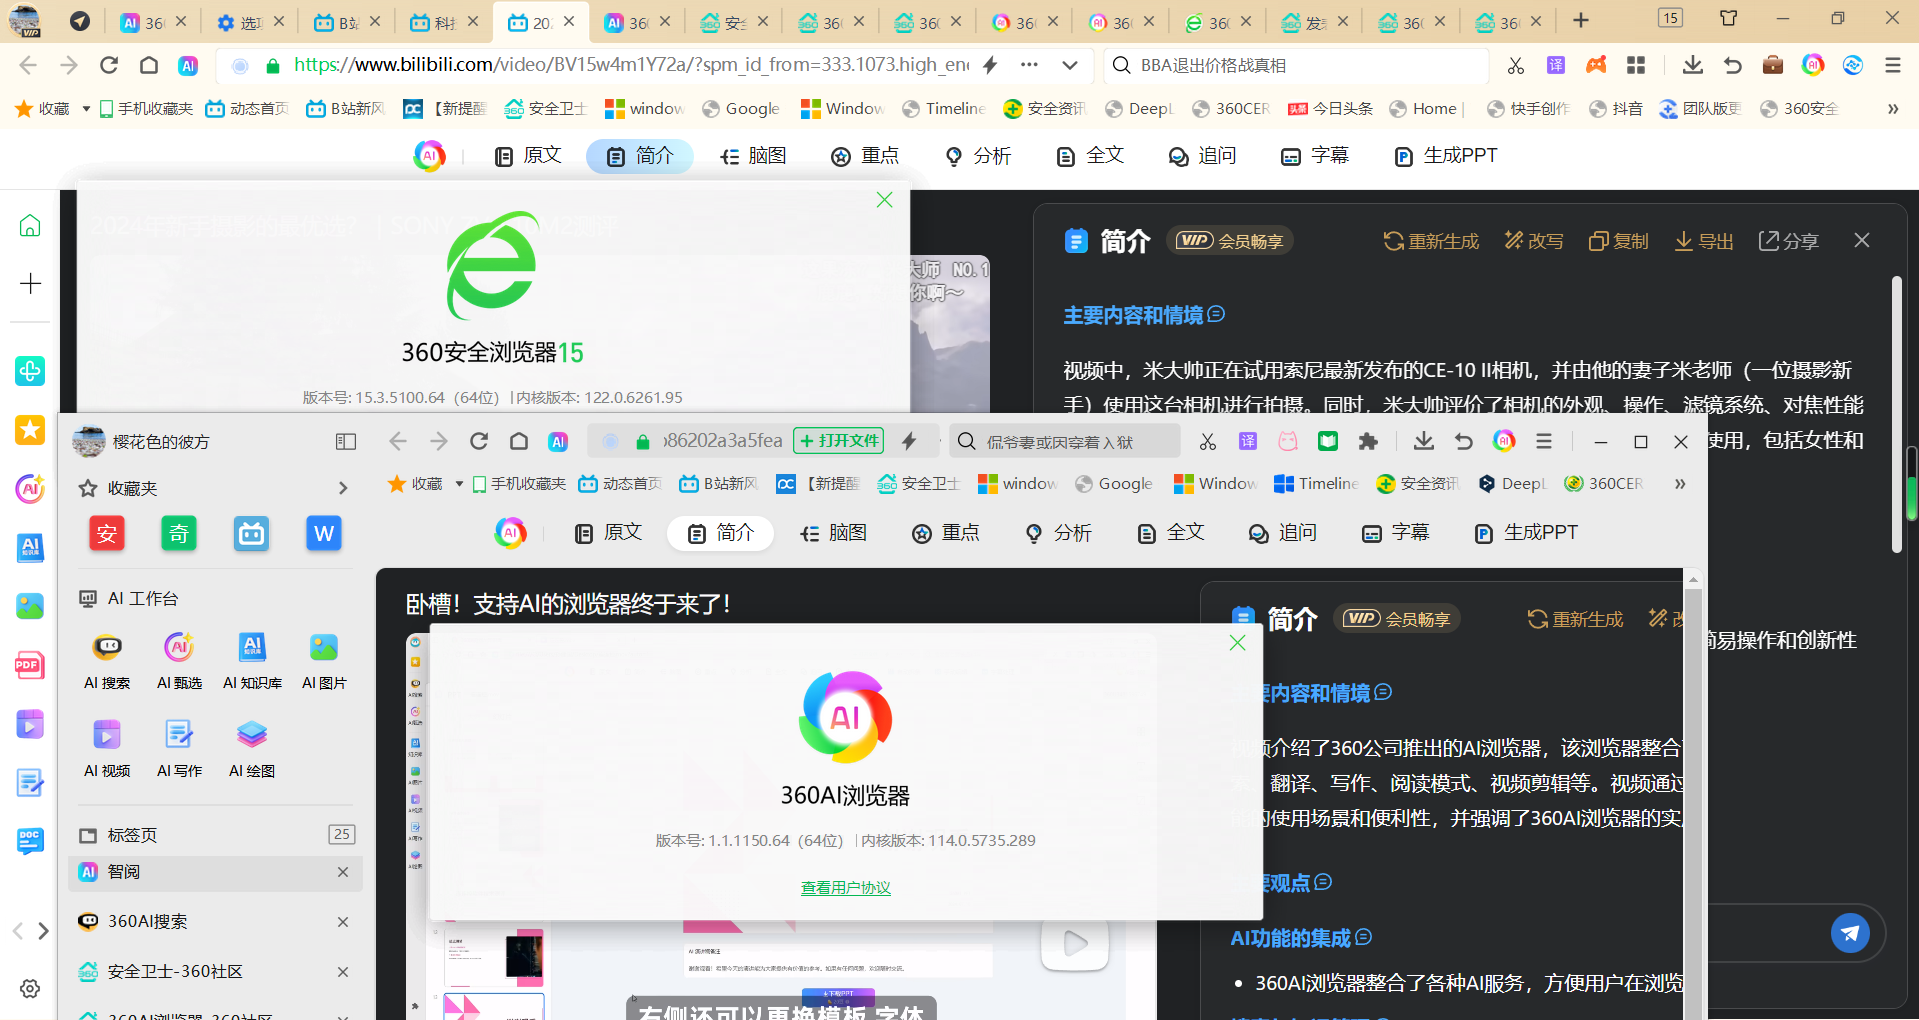This screenshot has width=1919, height=1020.
Task: Click home button in front window toolbar
Action: click(519, 441)
